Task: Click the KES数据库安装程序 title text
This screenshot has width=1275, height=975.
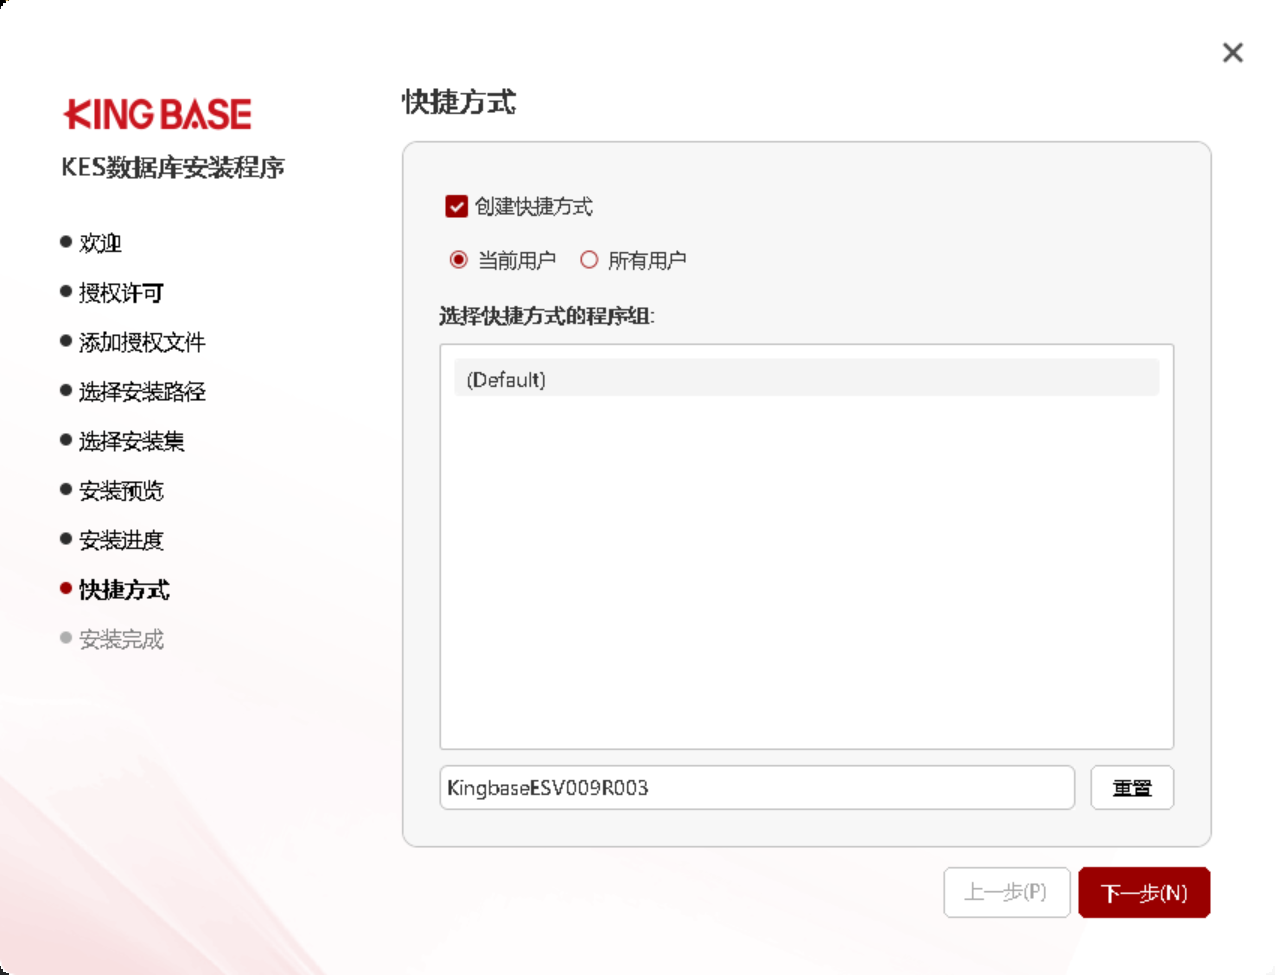Action: [173, 167]
